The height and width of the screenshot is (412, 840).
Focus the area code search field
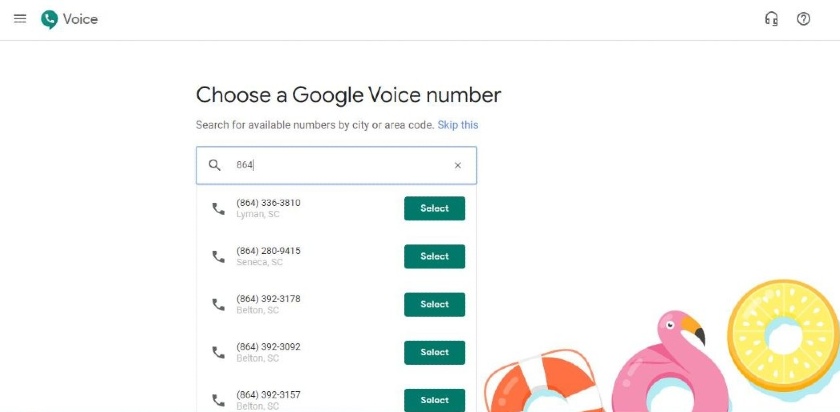click(340, 165)
